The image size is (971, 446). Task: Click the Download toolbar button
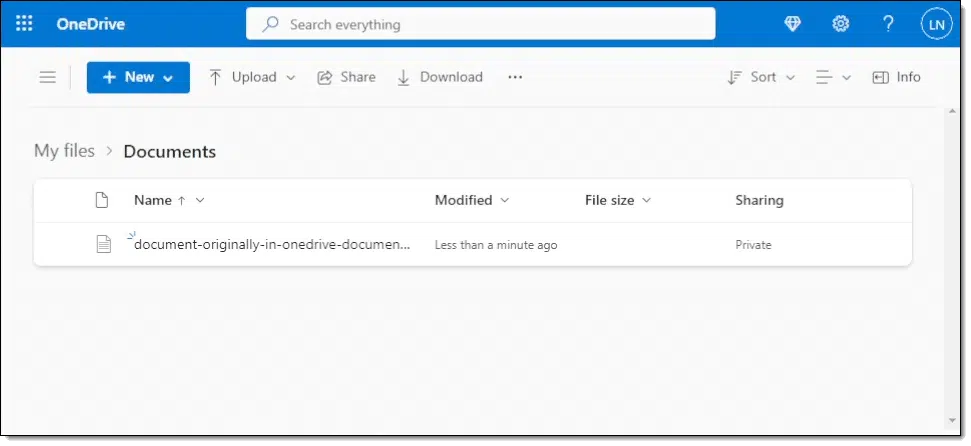click(440, 77)
